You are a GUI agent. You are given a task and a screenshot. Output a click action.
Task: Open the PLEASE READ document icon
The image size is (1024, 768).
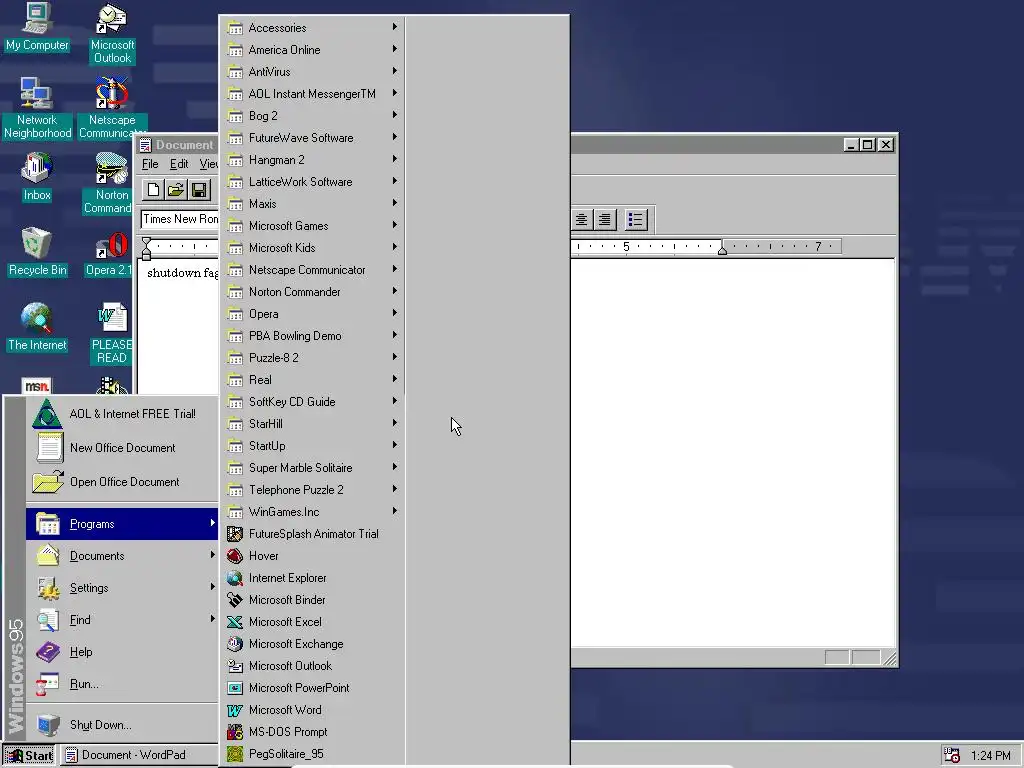coord(112,333)
